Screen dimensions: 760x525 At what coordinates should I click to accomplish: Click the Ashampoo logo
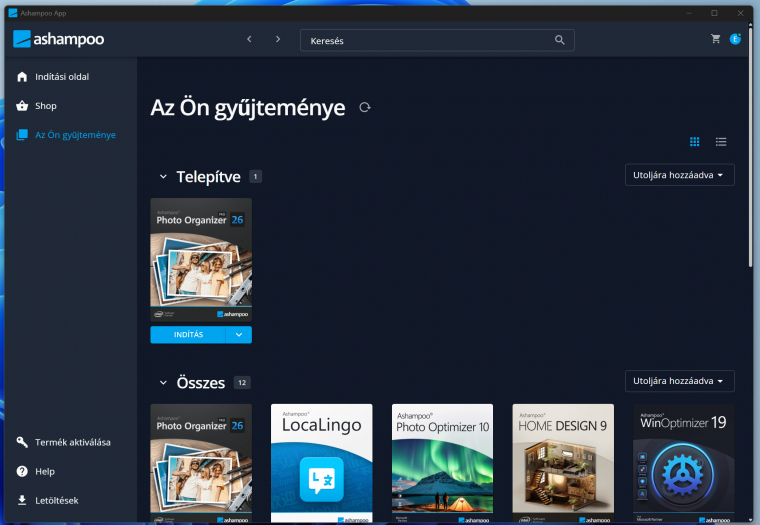pos(59,39)
